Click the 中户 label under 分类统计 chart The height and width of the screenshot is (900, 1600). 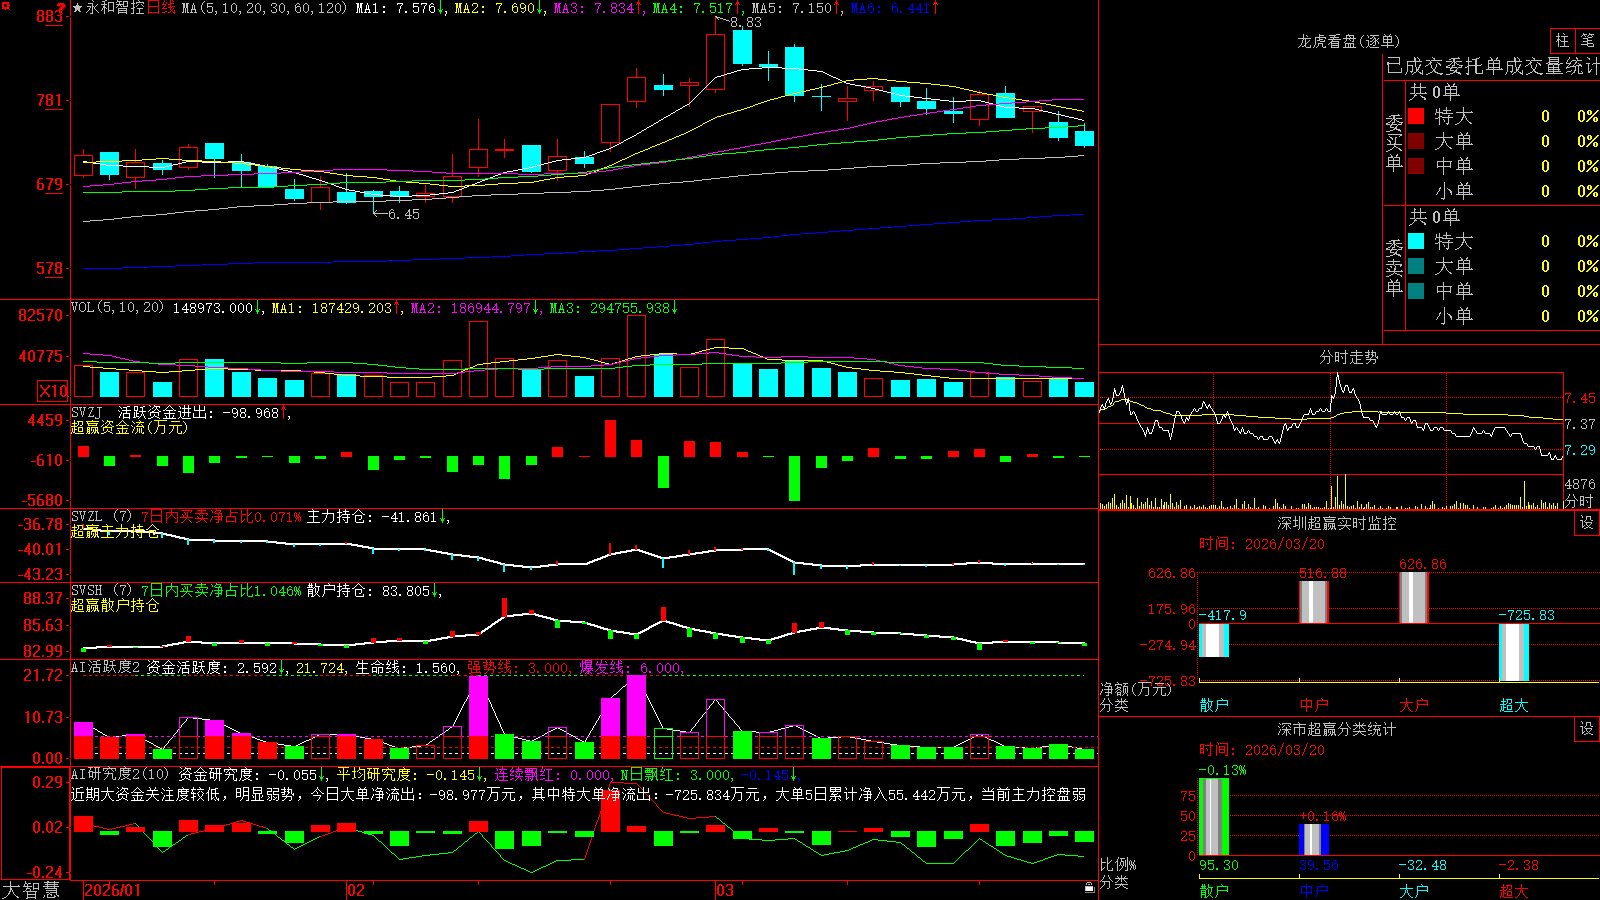(1314, 890)
